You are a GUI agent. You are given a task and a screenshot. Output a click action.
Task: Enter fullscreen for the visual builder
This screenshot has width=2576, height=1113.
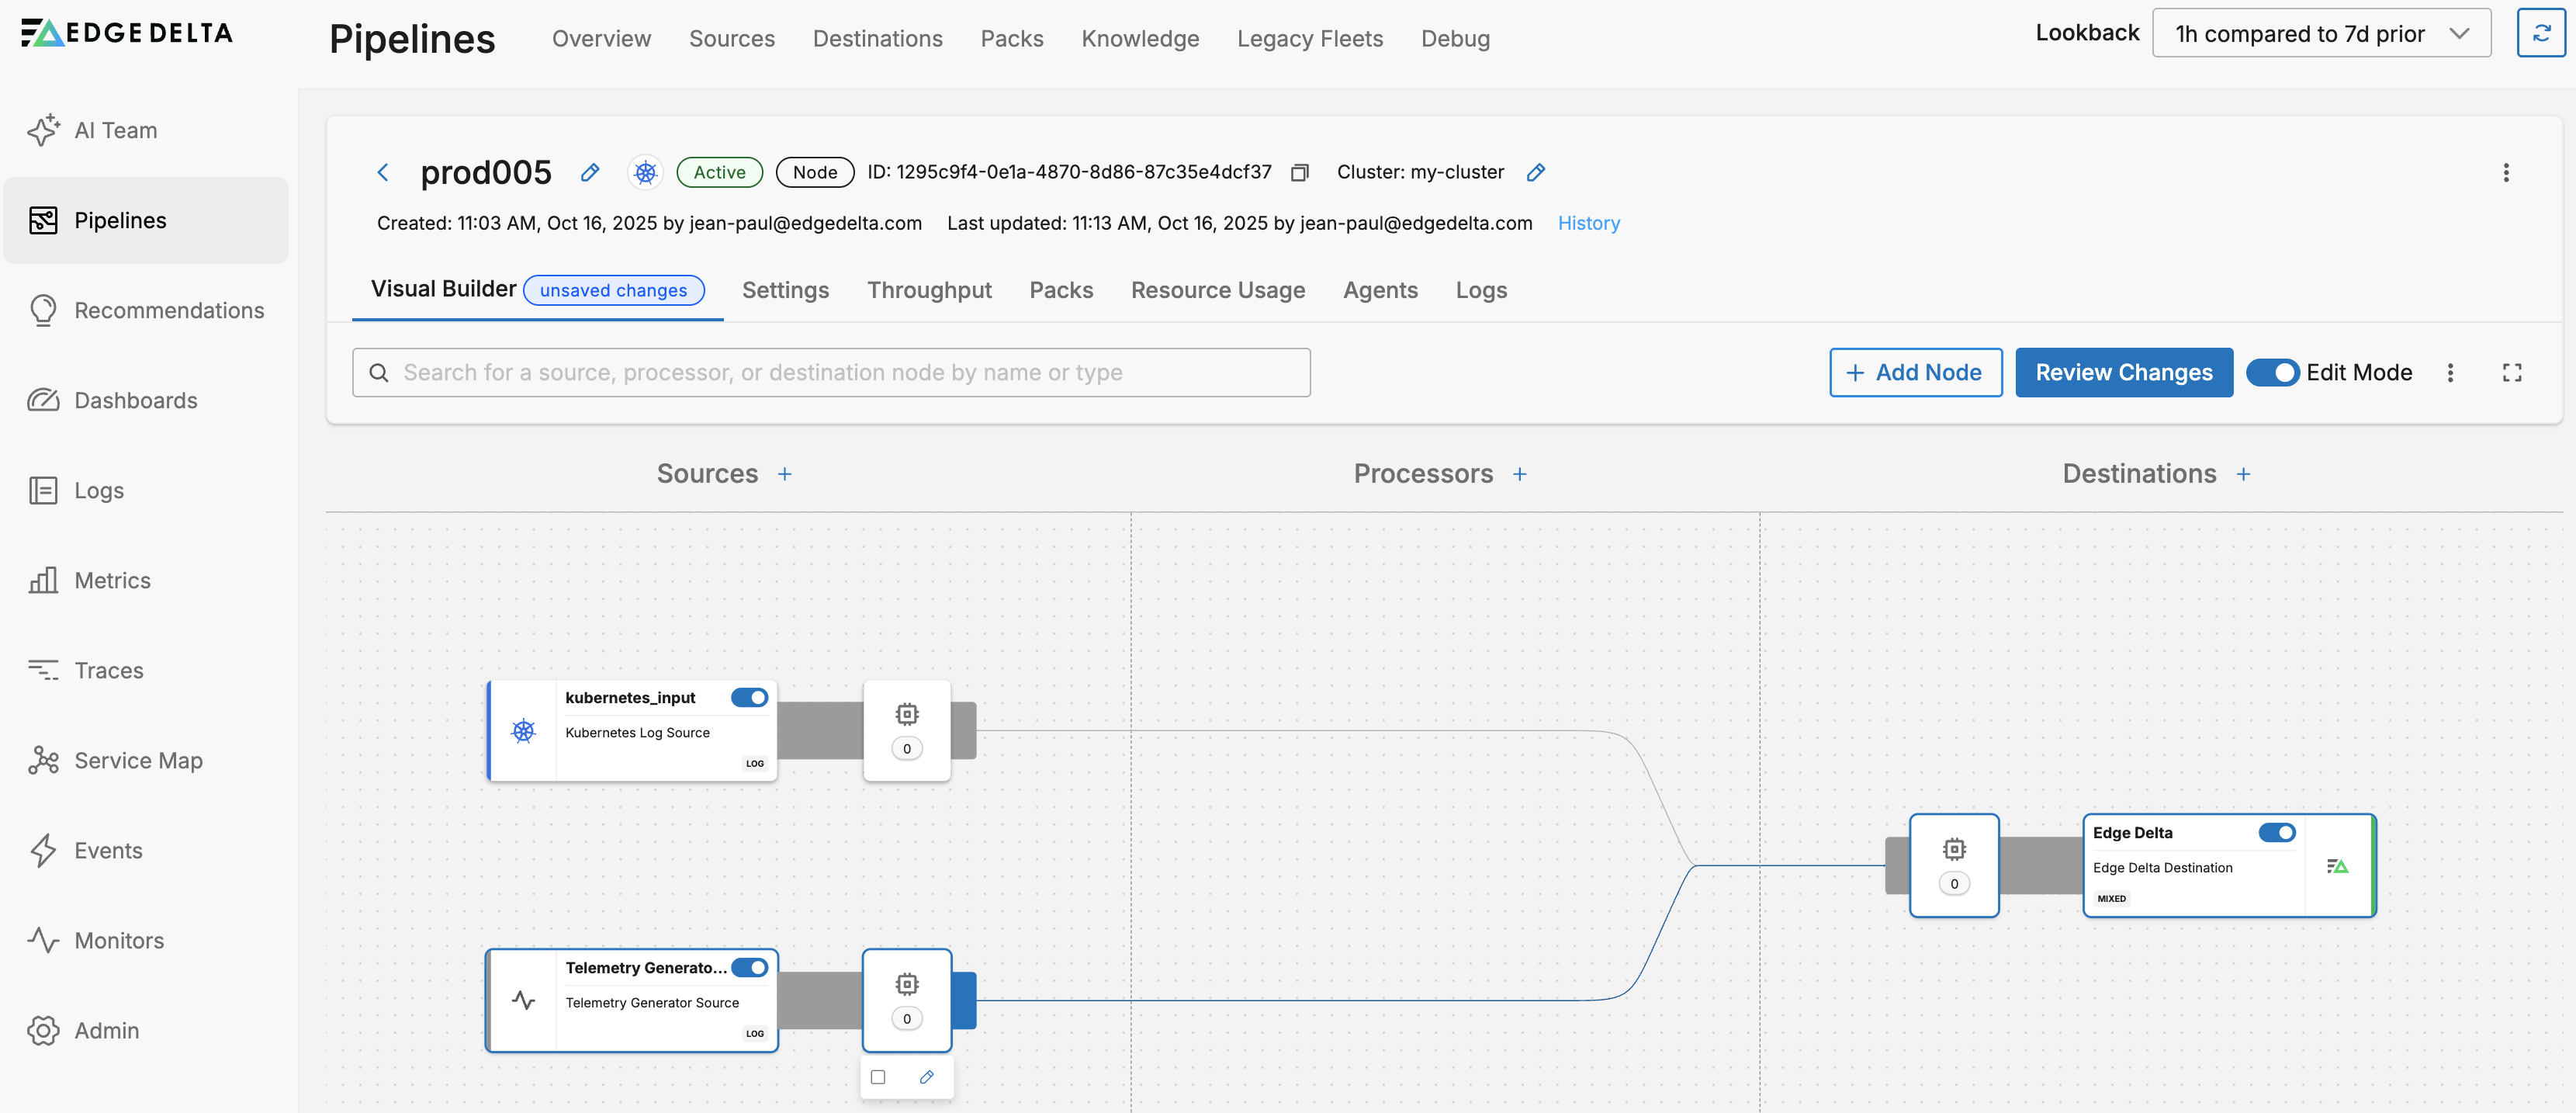[x=2511, y=373]
